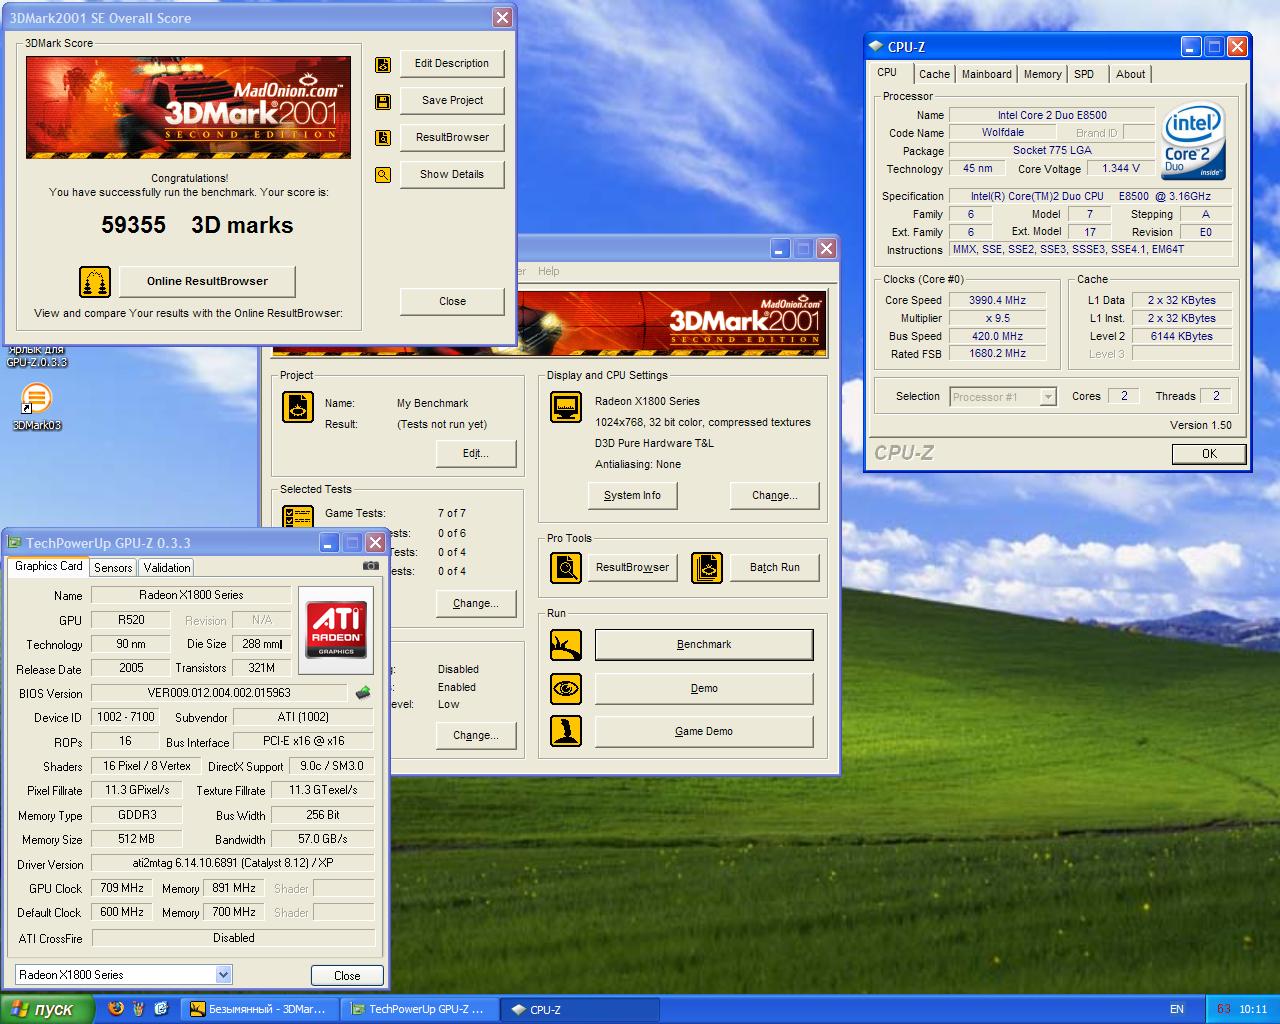This screenshot has height=1024, width=1280.
Task: Click the Display settings monitor icon
Action: tap(567, 407)
